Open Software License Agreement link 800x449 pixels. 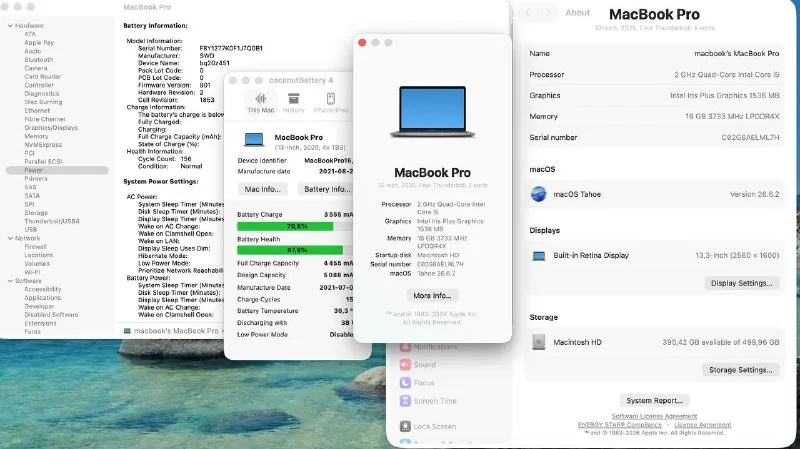click(x=654, y=416)
